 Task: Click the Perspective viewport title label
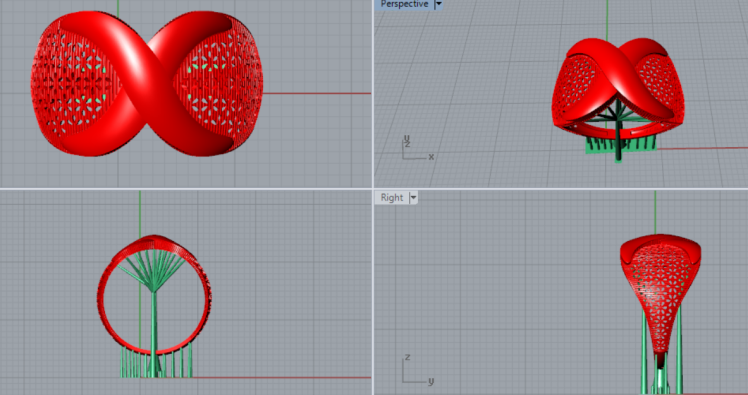click(x=405, y=4)
